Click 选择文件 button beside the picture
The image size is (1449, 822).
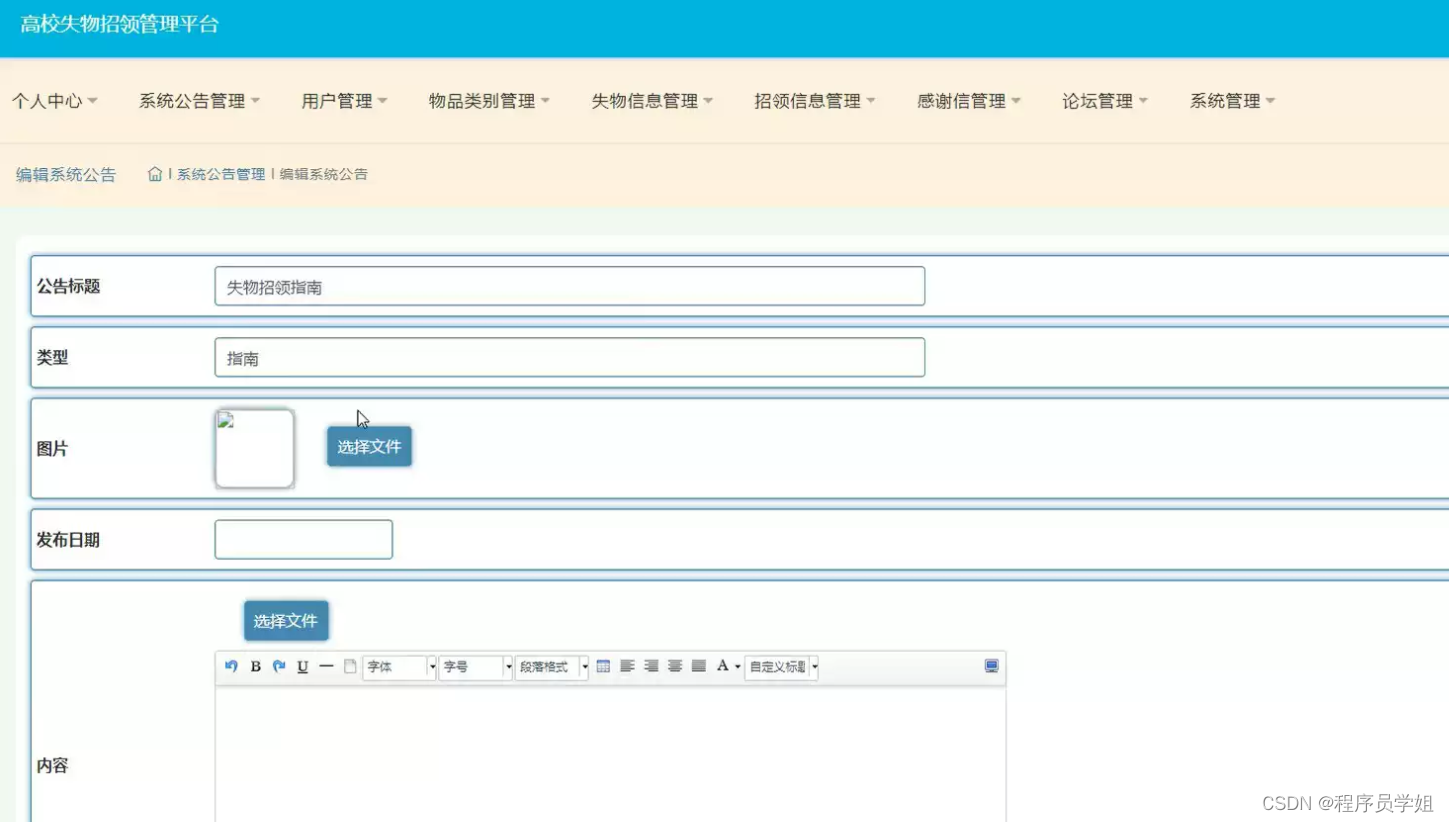(x=369, y=447)
